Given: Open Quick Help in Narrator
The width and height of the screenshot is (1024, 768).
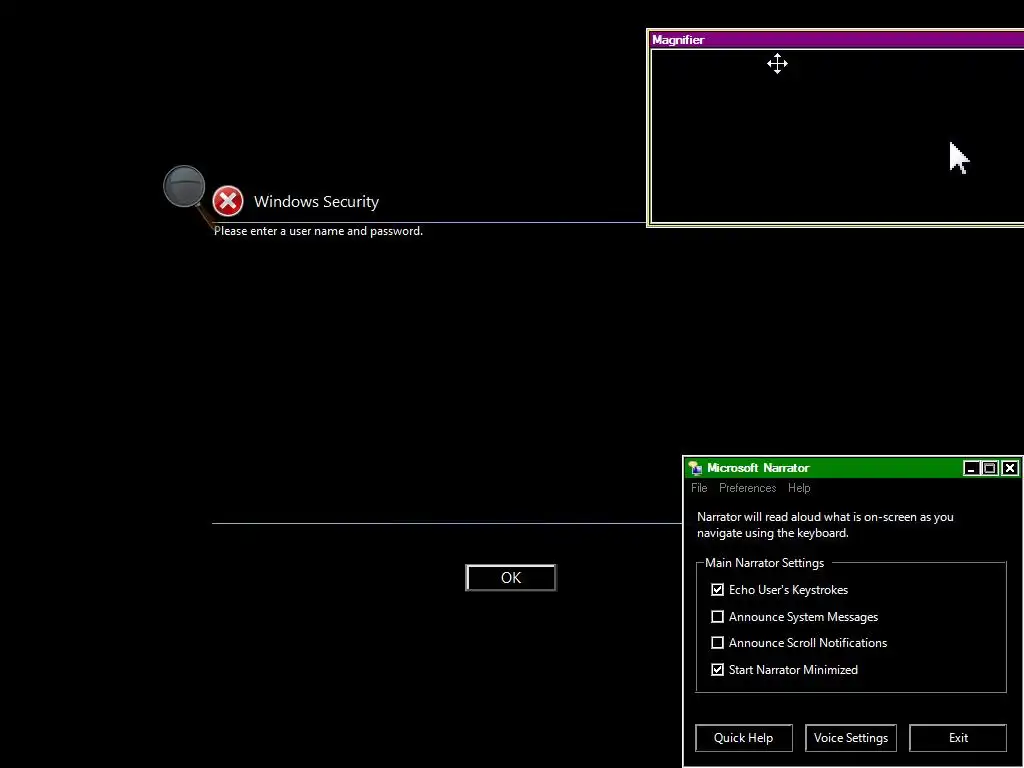Looking at the screenshot, I should 743,737.
